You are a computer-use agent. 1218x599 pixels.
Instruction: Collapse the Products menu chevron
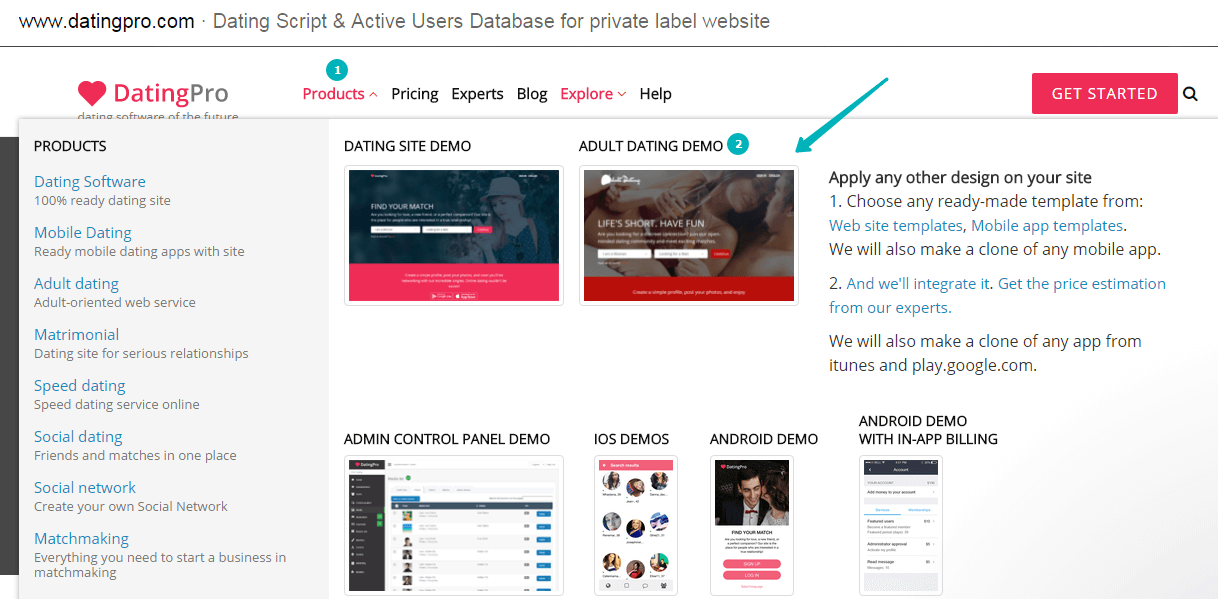pyautogui.click(x=373, y=94)
